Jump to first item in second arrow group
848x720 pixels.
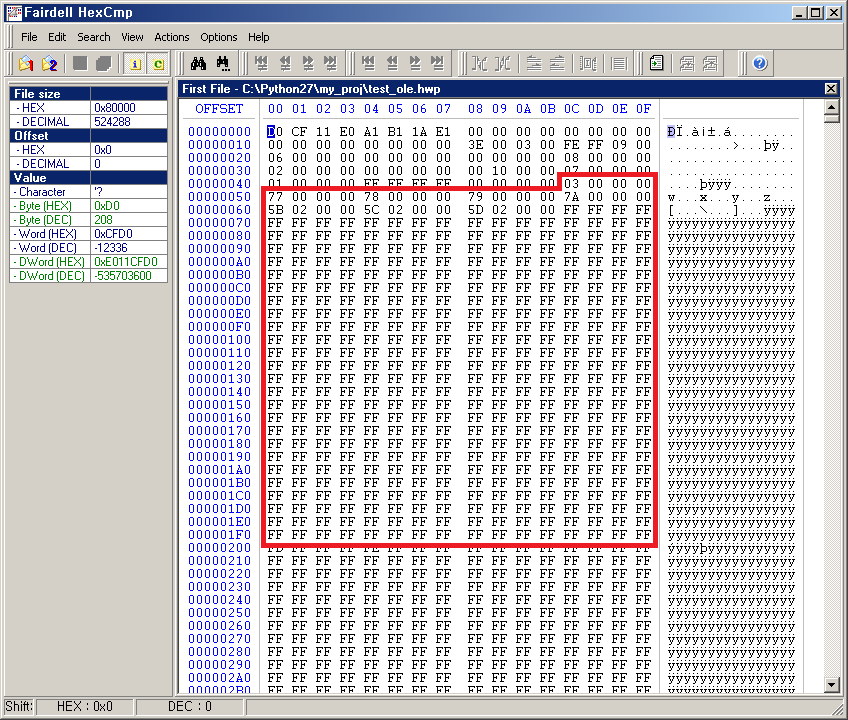[368, 64]
